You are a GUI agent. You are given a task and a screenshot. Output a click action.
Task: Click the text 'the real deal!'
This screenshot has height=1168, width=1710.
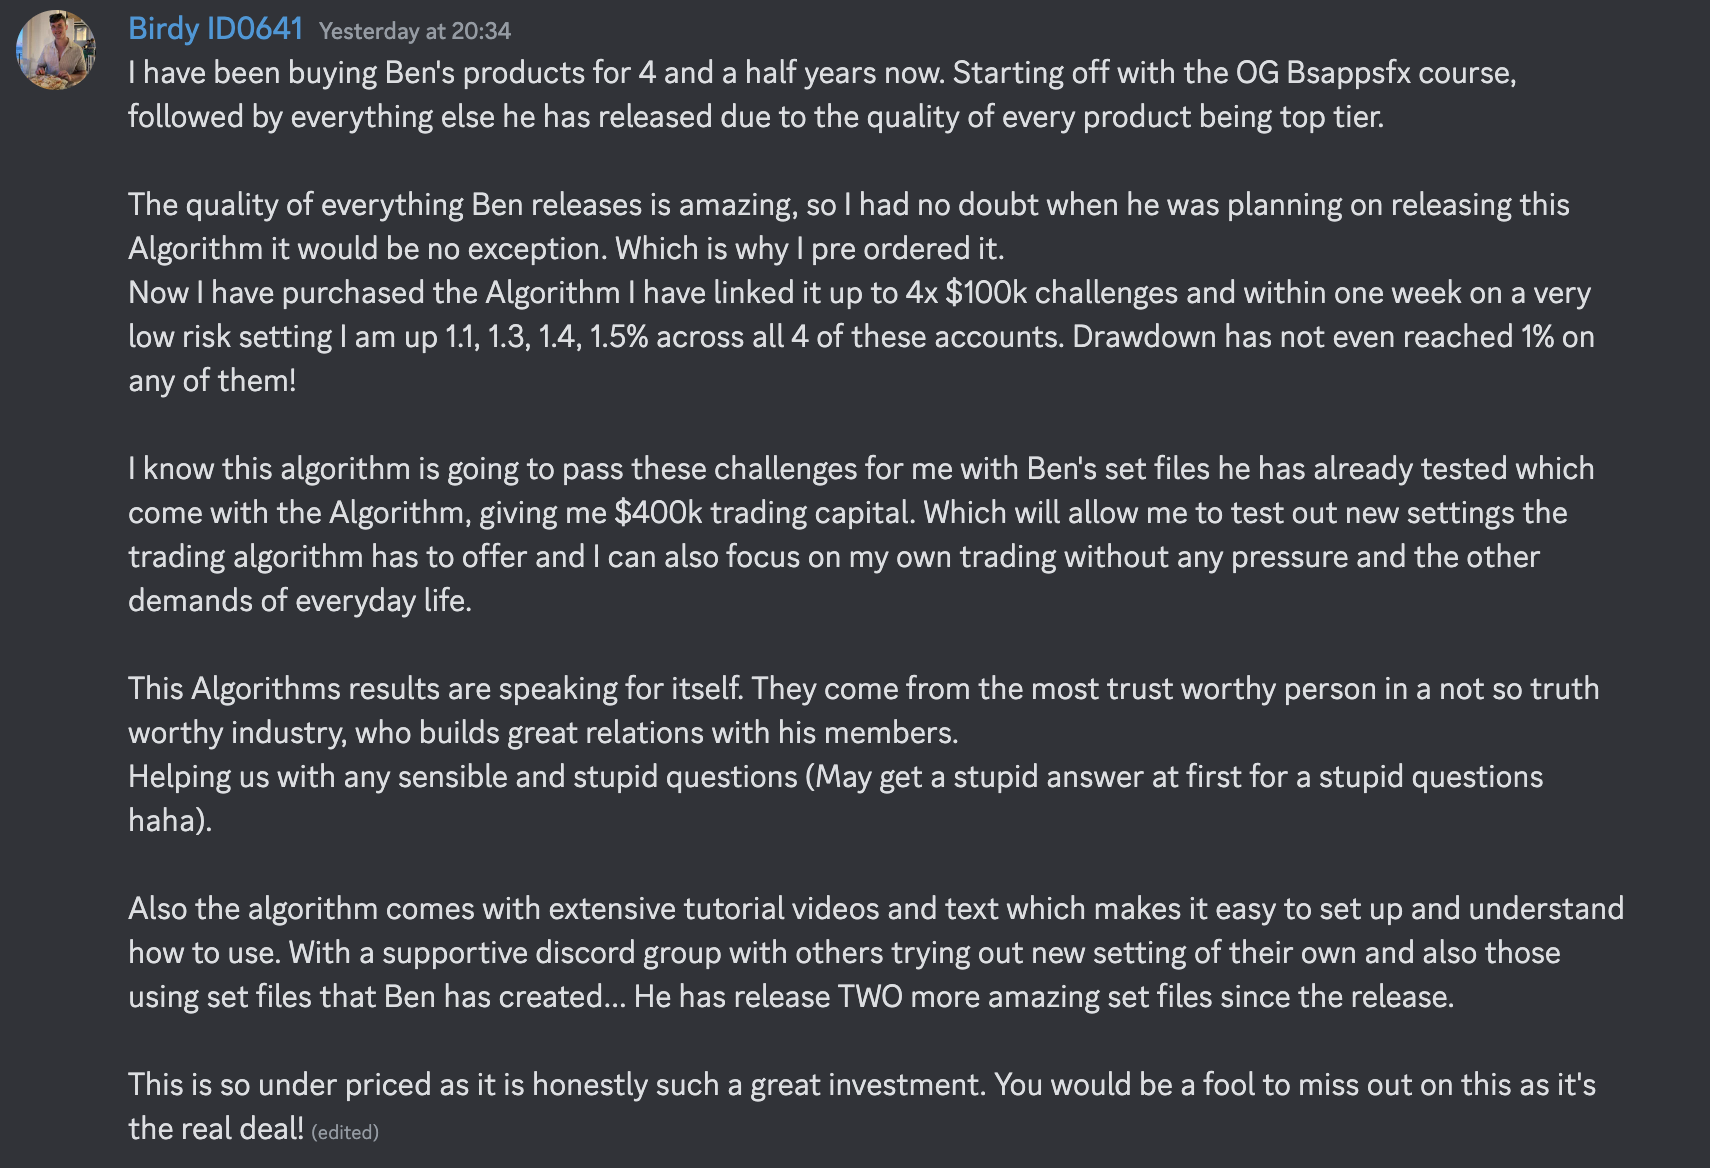coord(215,1129)
